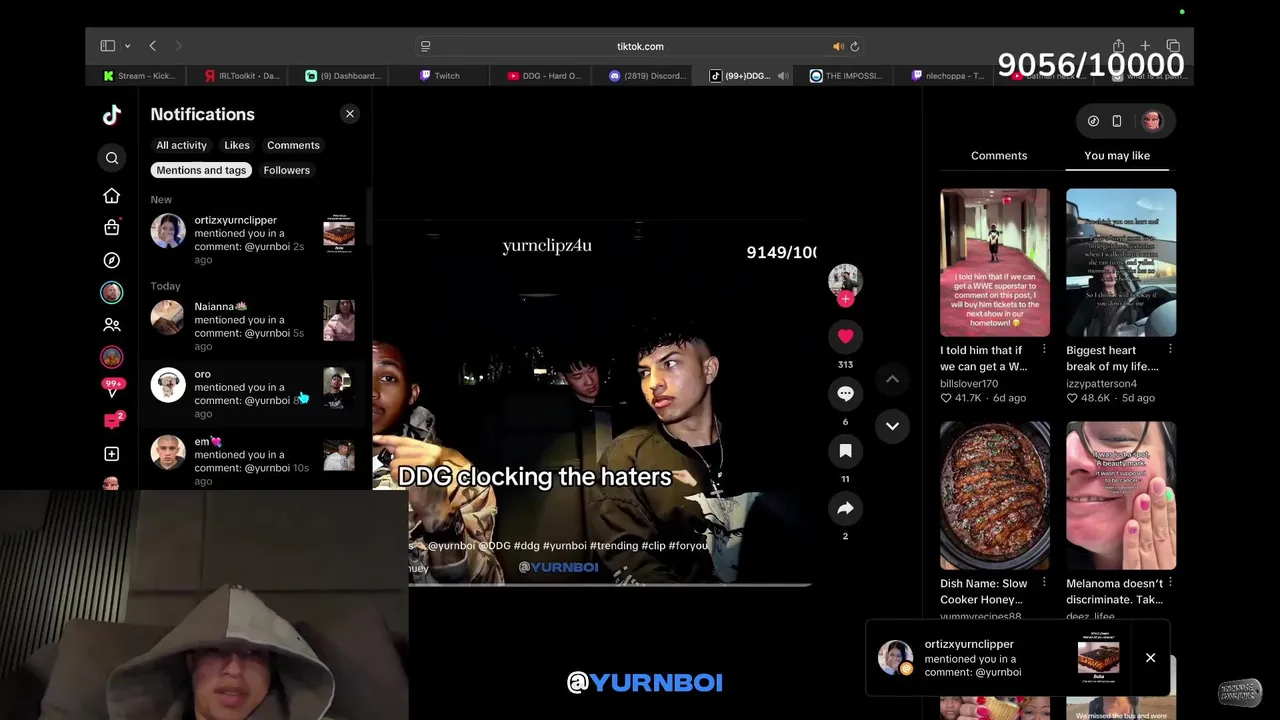
Task: Share the video with the arrow icon
Action: (845, 508)
